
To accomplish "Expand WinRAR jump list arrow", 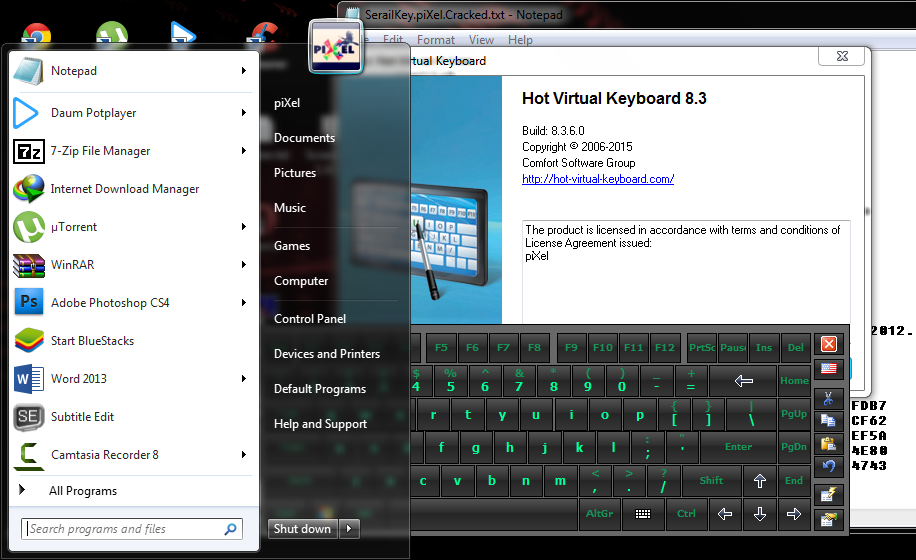I will pos(244,265).
